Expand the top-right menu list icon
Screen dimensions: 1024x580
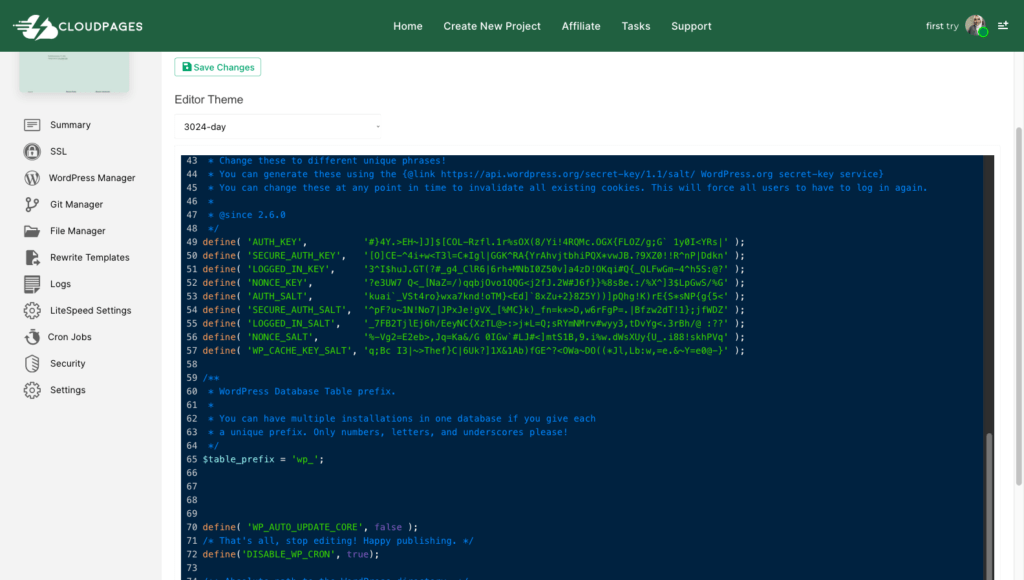pyautogui.click(x=1003, y=25)
